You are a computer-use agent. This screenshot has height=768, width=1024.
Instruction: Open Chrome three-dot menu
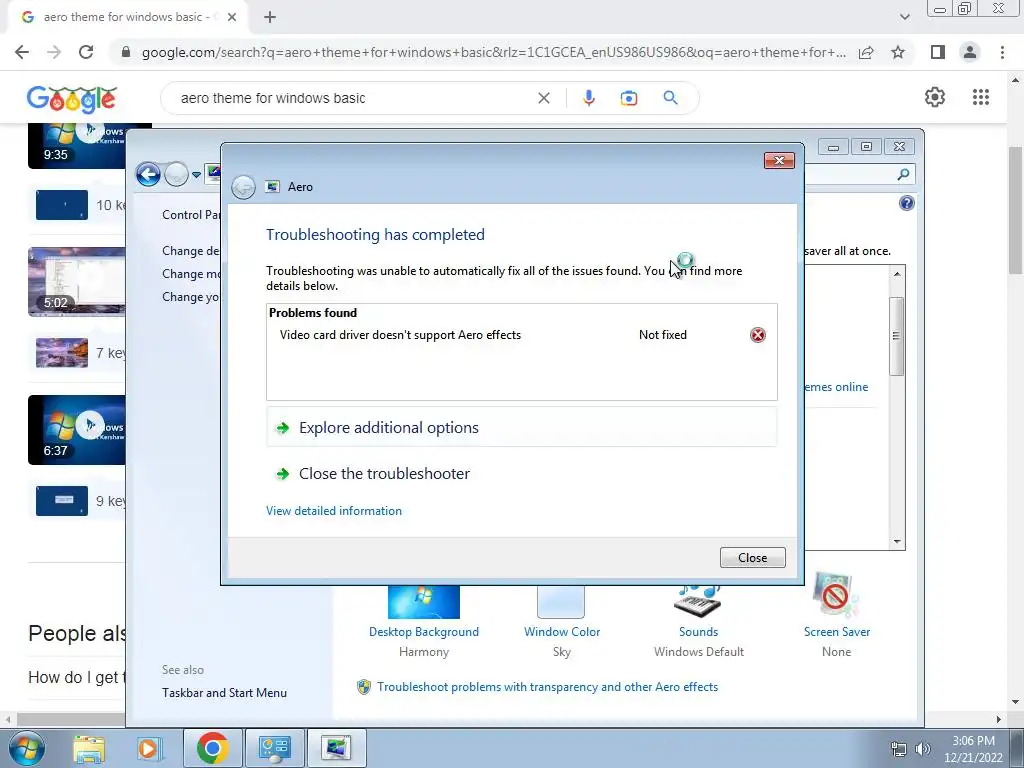[x=1002, y=52]
